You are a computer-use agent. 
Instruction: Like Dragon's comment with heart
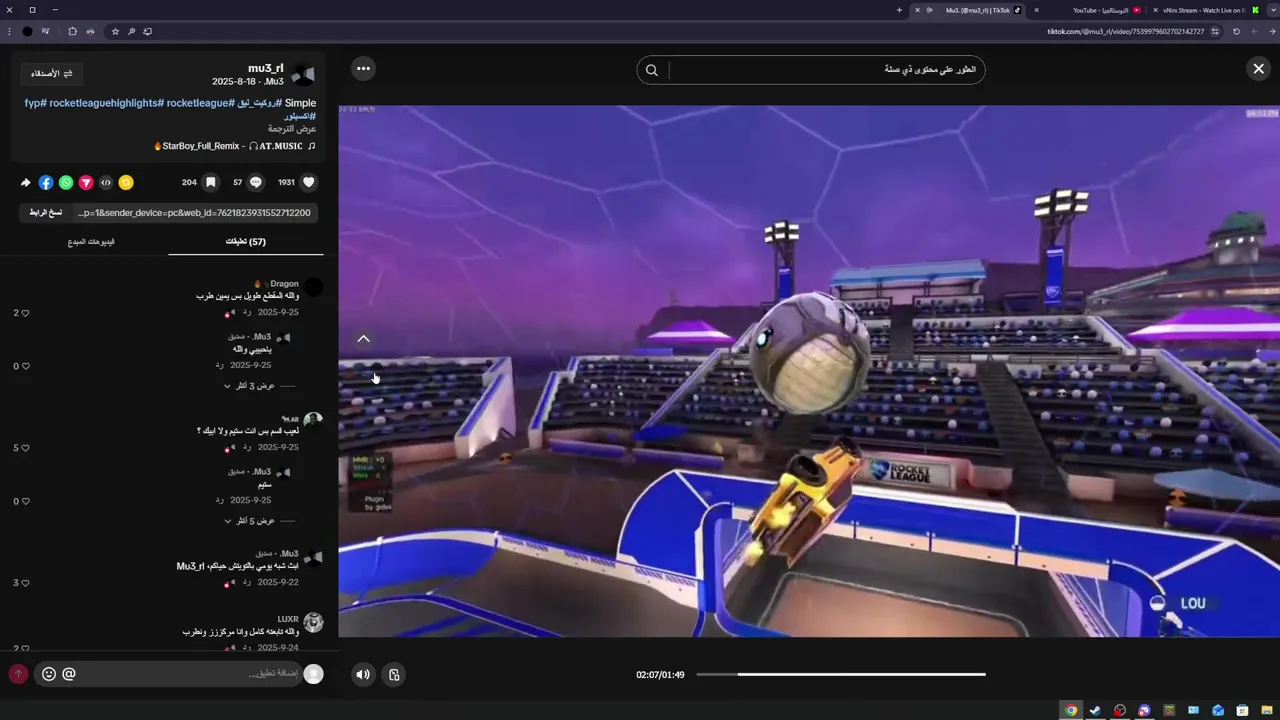click(x=25, y=313)
